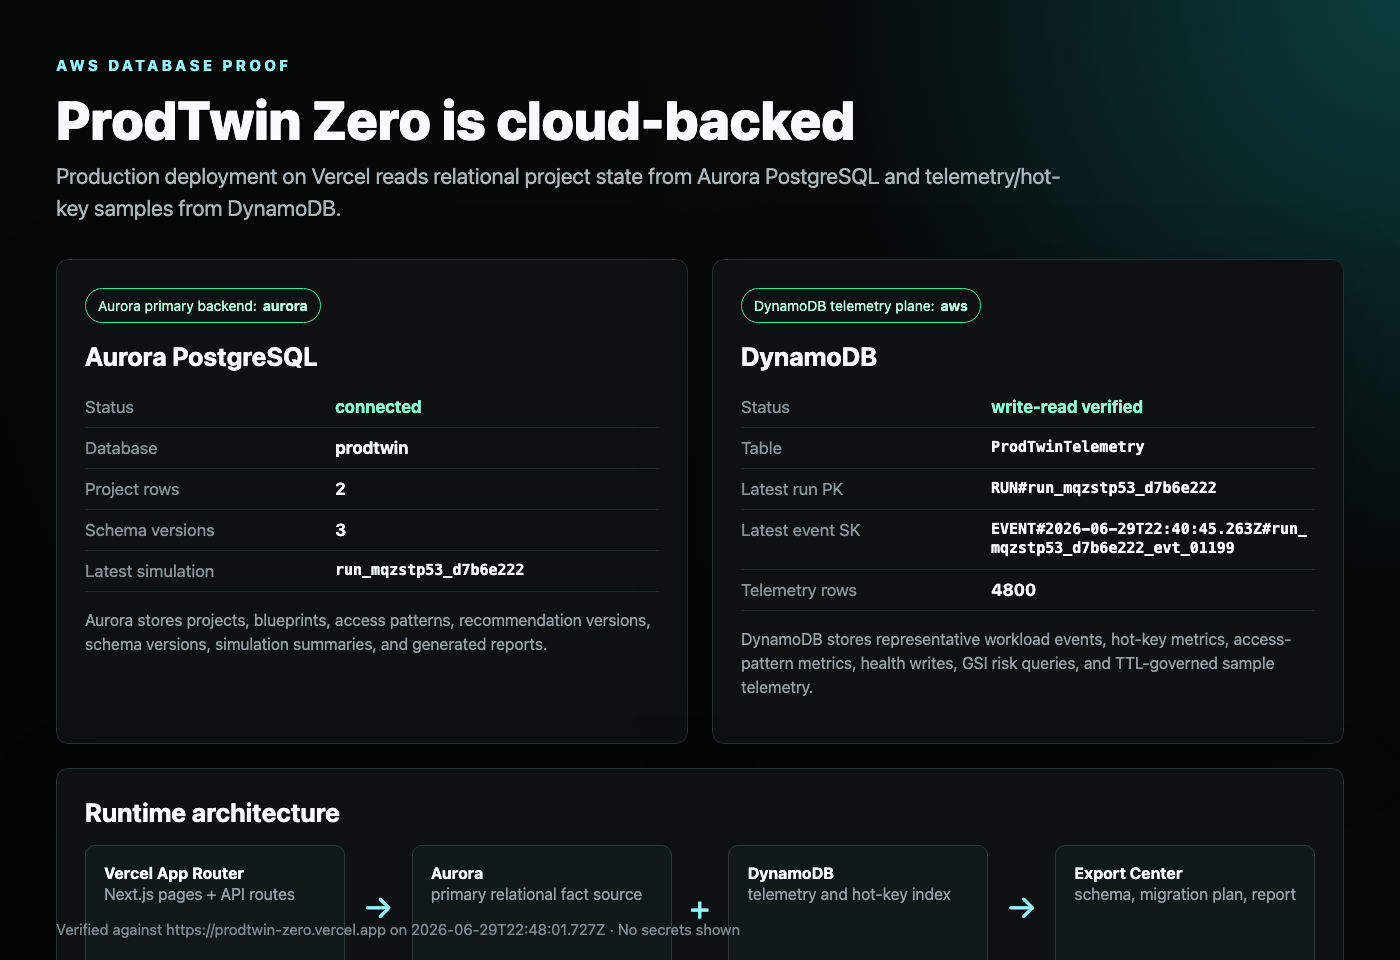This screenshot has width=1400, height=960.
Task: Click the Aurora PostgreSQL heading
Action: [201, 357]
